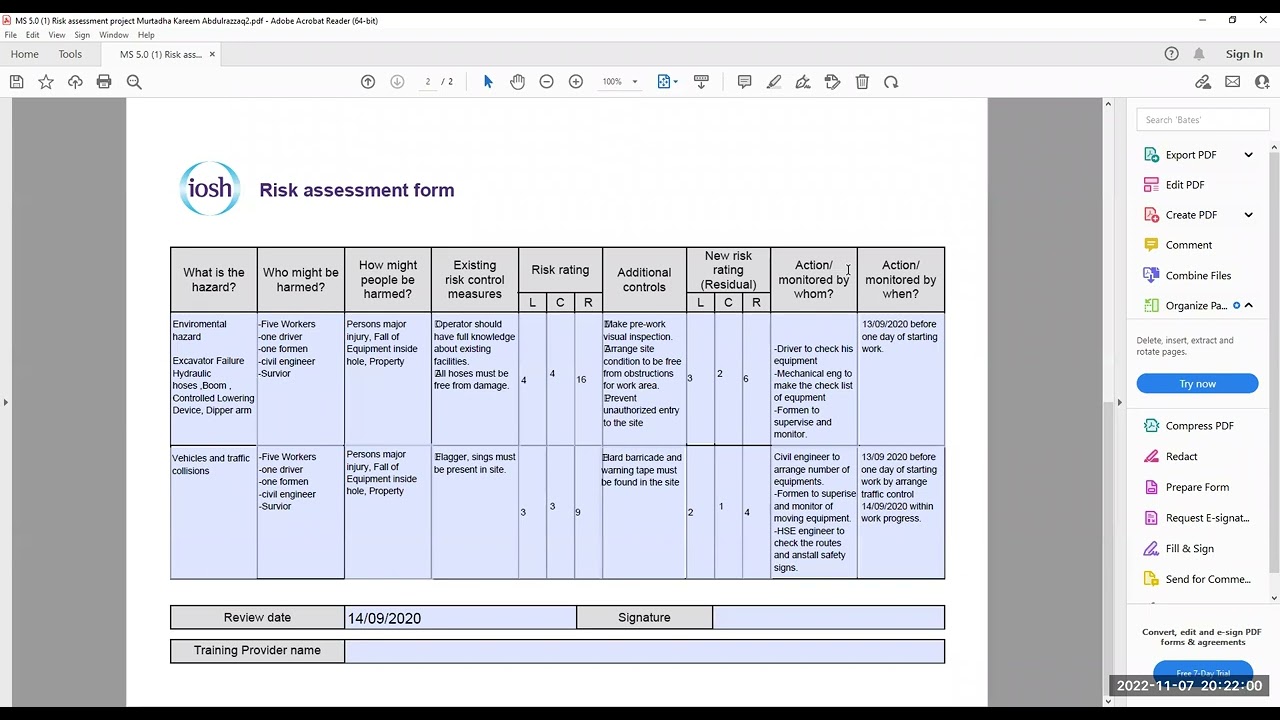Open the Request E-signatures tool
The width and height of the screenshot is (1280, 720).
coord(1206,518)
